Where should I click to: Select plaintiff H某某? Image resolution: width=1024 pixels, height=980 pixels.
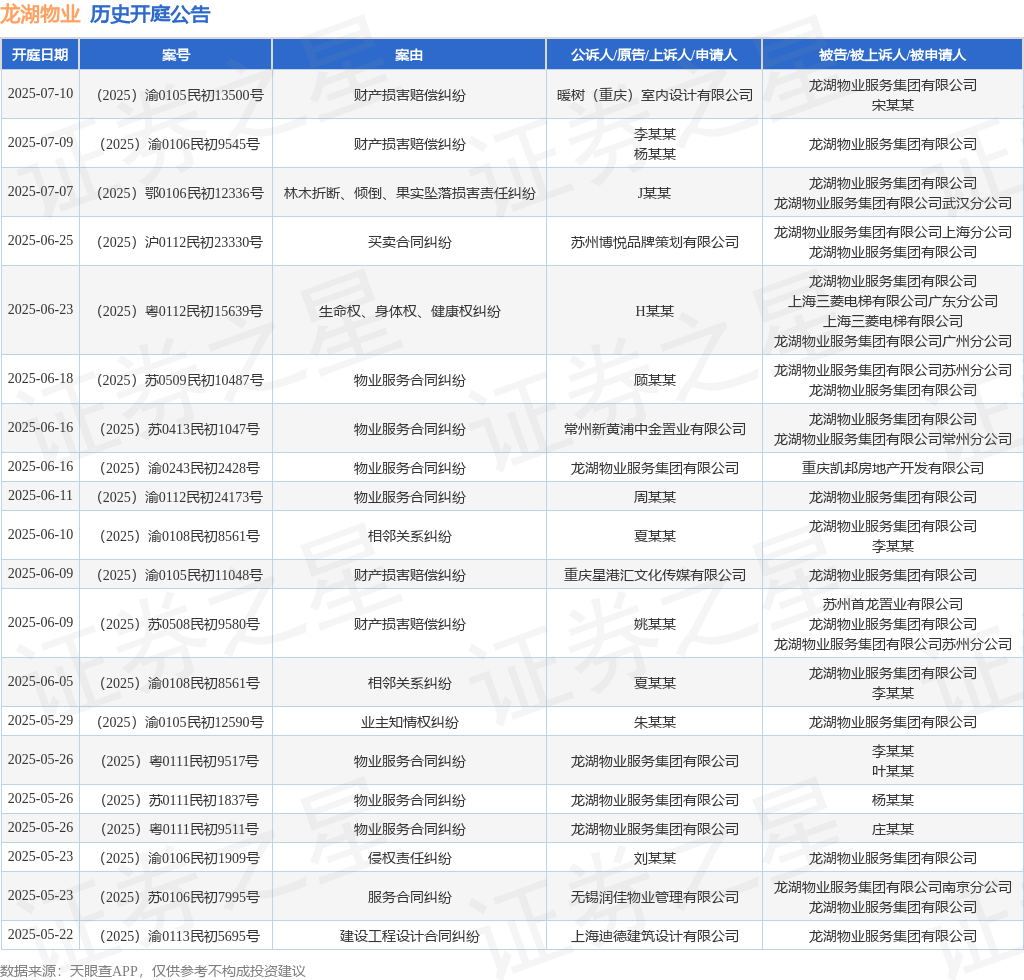654,311
